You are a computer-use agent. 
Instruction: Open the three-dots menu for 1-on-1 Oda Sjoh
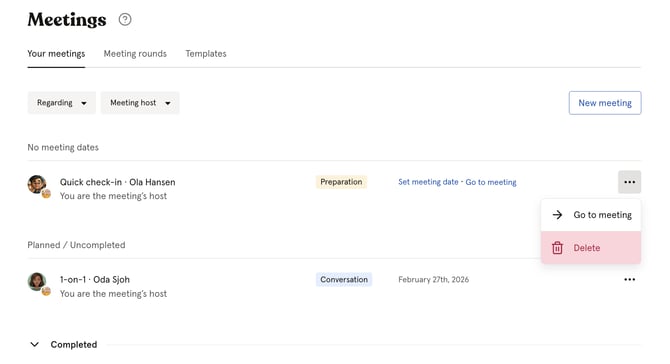point(629,279)
